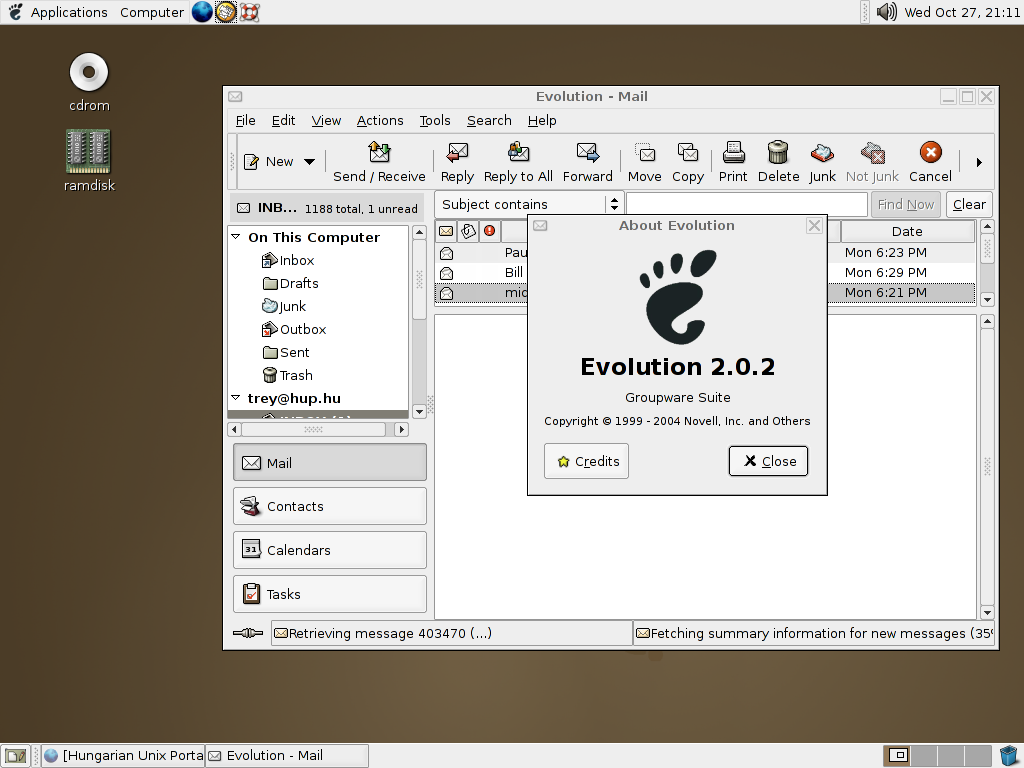Viewport: 1024px width, 768px height.
Task: Open the Search menu
Action: tap(489, 121)
